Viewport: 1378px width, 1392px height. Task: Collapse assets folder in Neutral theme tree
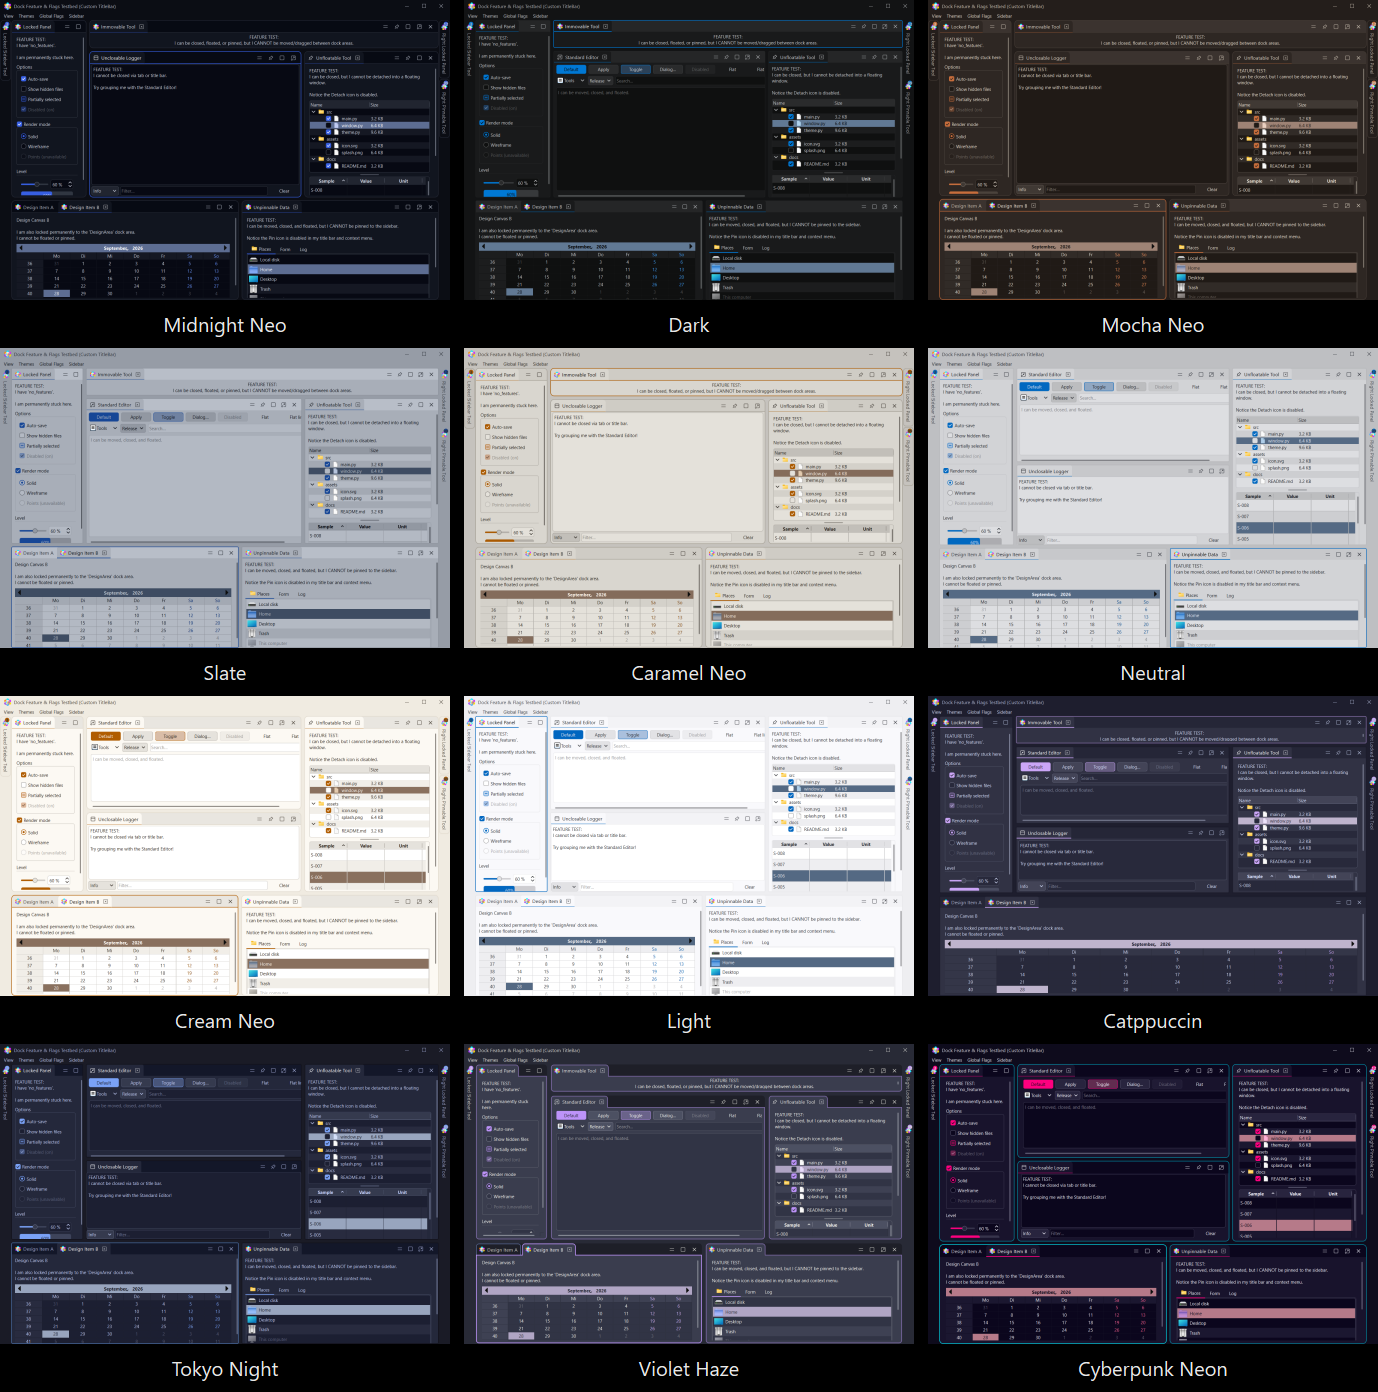coord(1240,454)
